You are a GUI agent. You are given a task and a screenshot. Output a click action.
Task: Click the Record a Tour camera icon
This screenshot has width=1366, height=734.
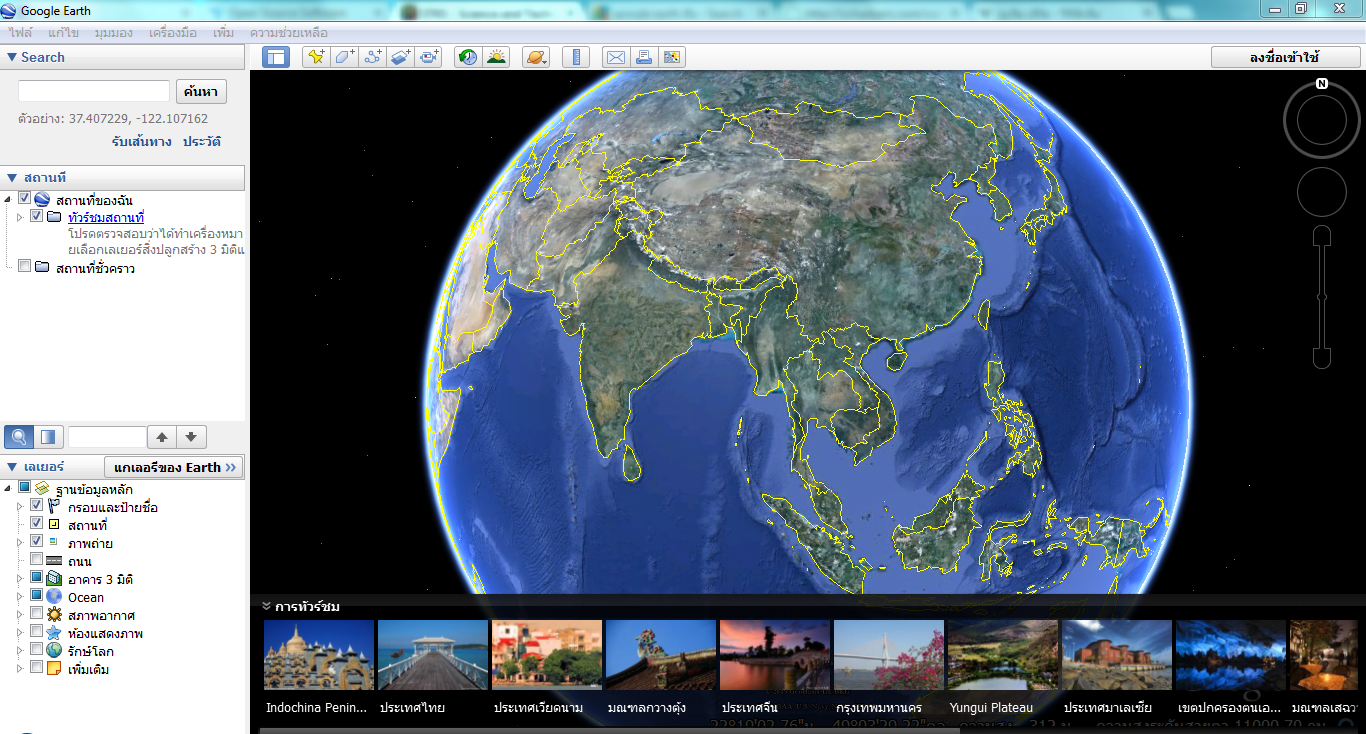coord(430,57)
